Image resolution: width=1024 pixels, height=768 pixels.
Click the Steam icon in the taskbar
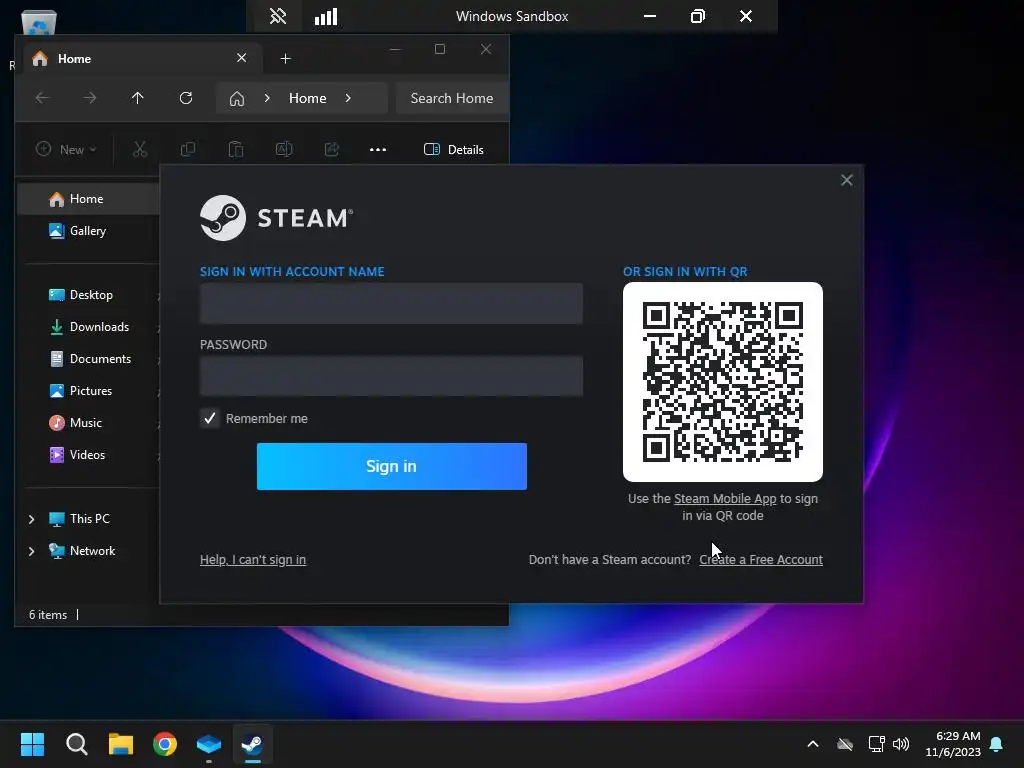point(253,744)
